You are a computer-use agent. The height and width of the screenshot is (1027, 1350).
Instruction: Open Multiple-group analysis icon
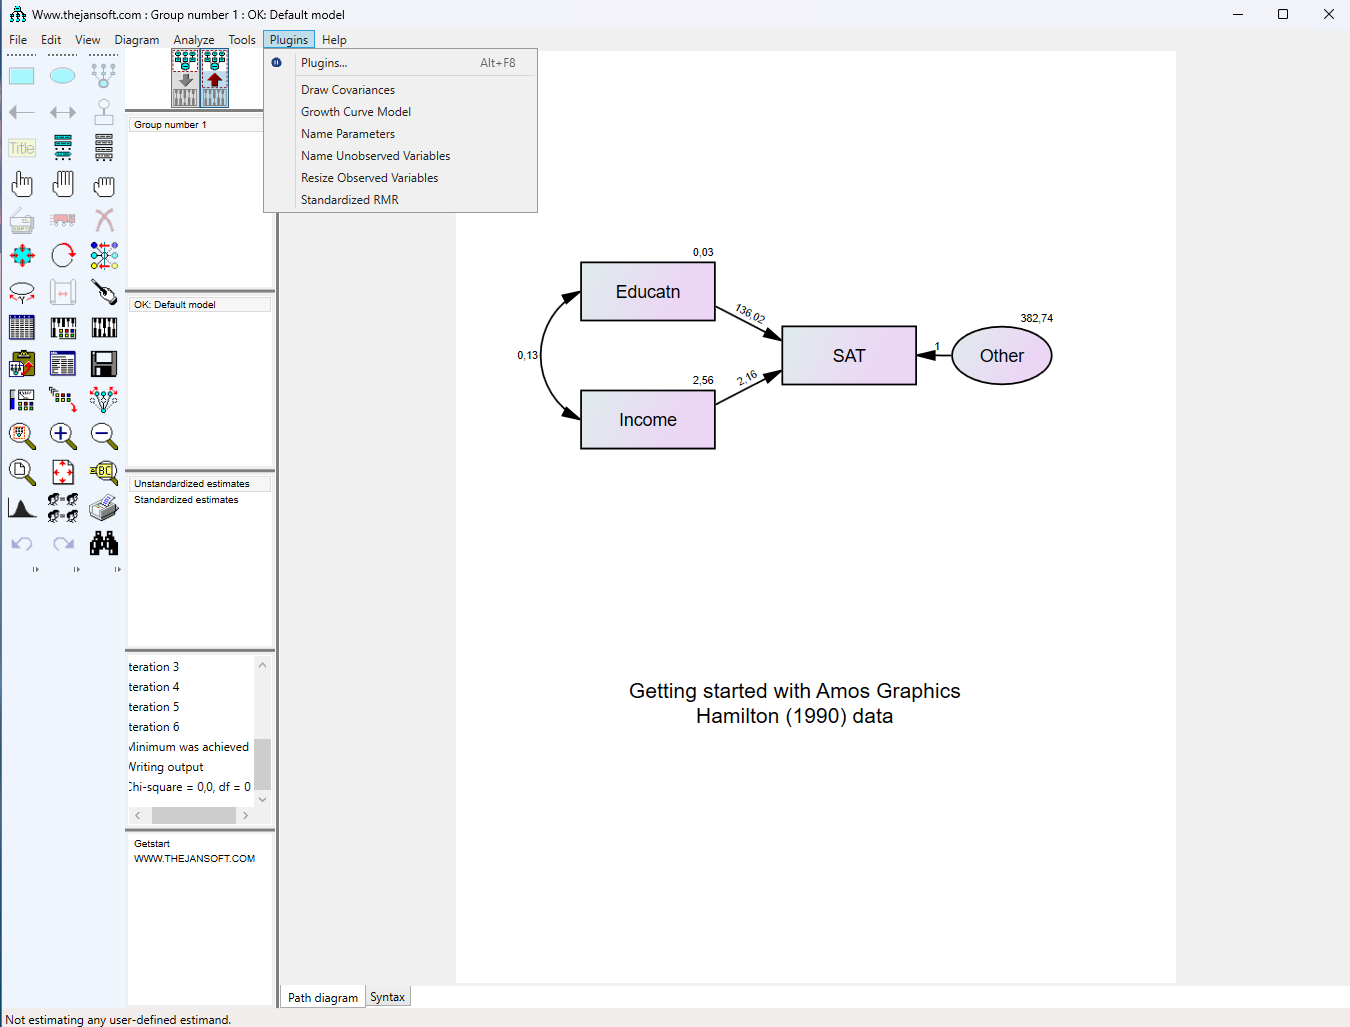pos(63,508)
